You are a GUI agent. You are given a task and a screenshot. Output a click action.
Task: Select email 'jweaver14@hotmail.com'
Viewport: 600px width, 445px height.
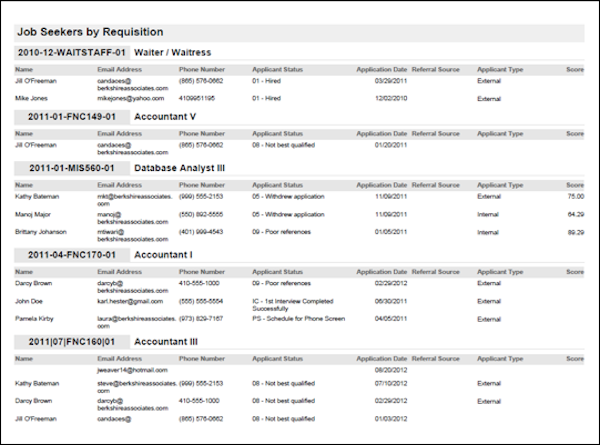point(132,370)
